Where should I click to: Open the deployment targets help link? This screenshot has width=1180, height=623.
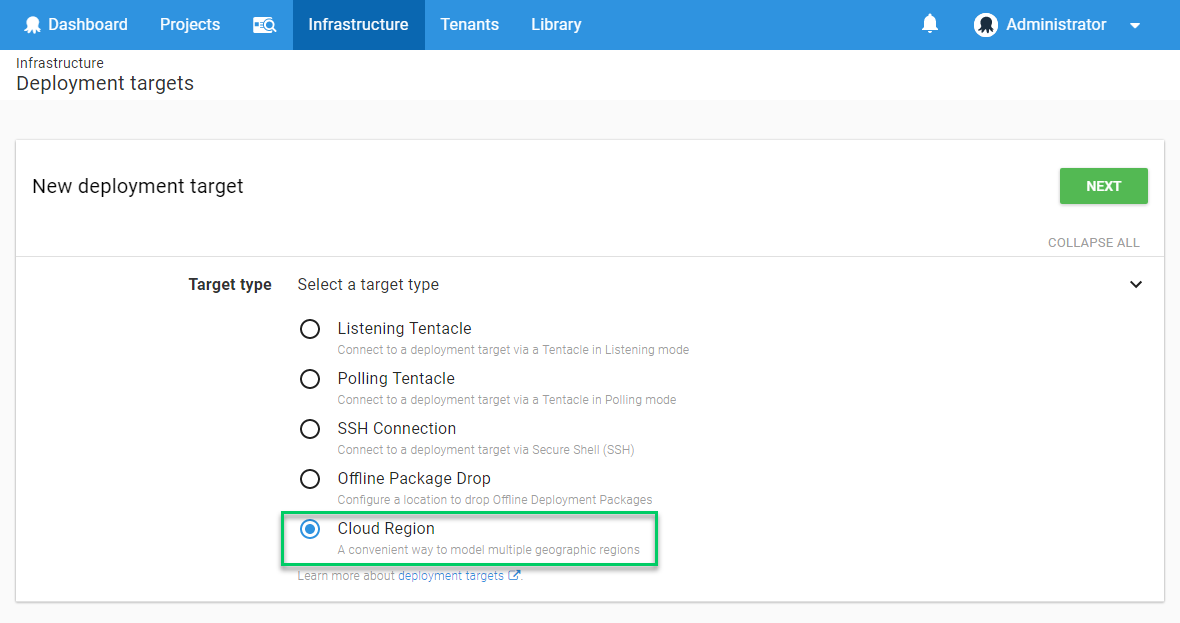(450, 576)
